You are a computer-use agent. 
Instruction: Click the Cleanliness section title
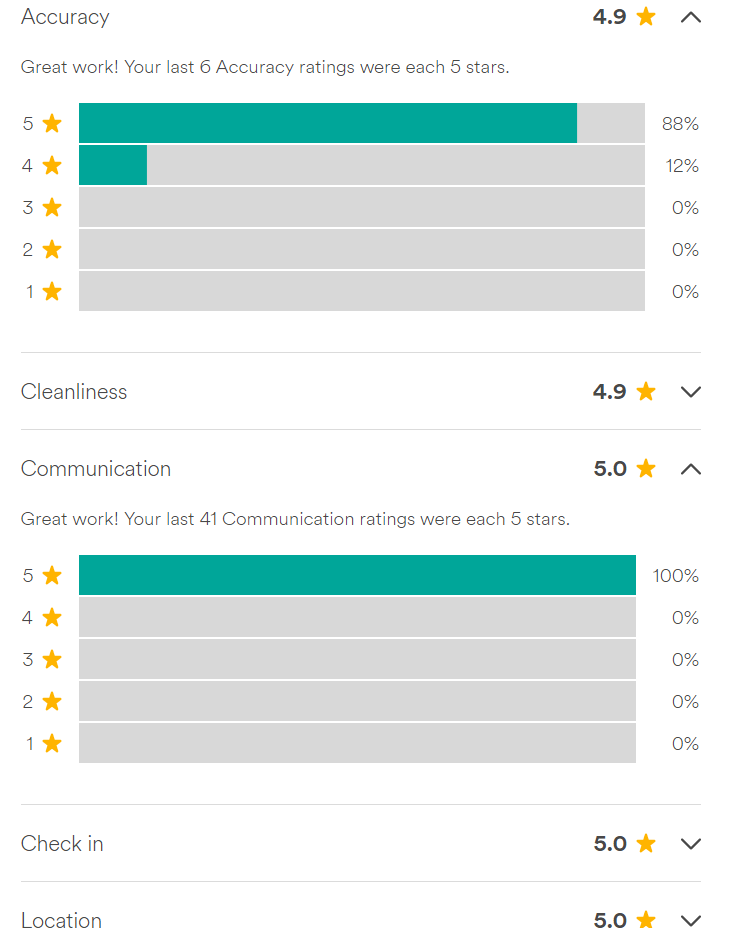coord(74,392)
